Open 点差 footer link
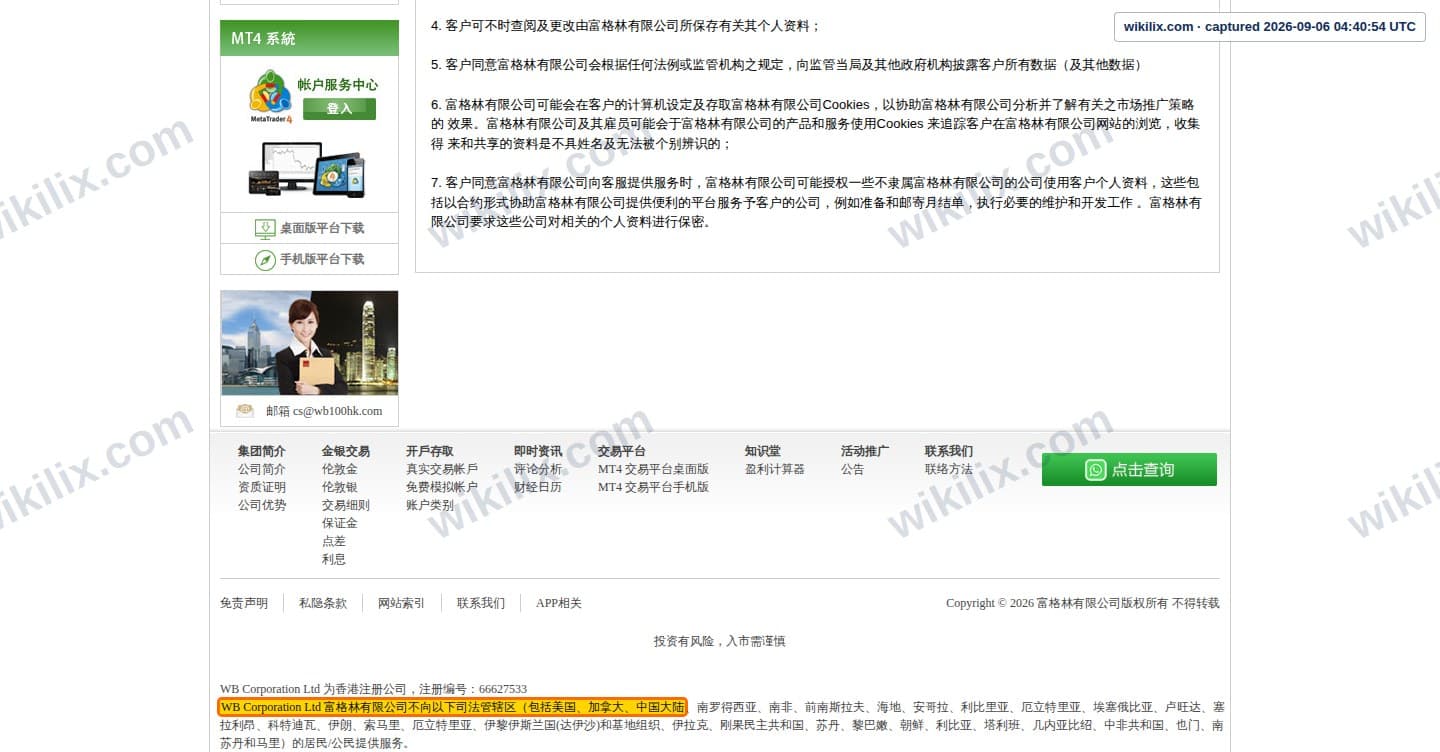 click(x=334, y=541)
